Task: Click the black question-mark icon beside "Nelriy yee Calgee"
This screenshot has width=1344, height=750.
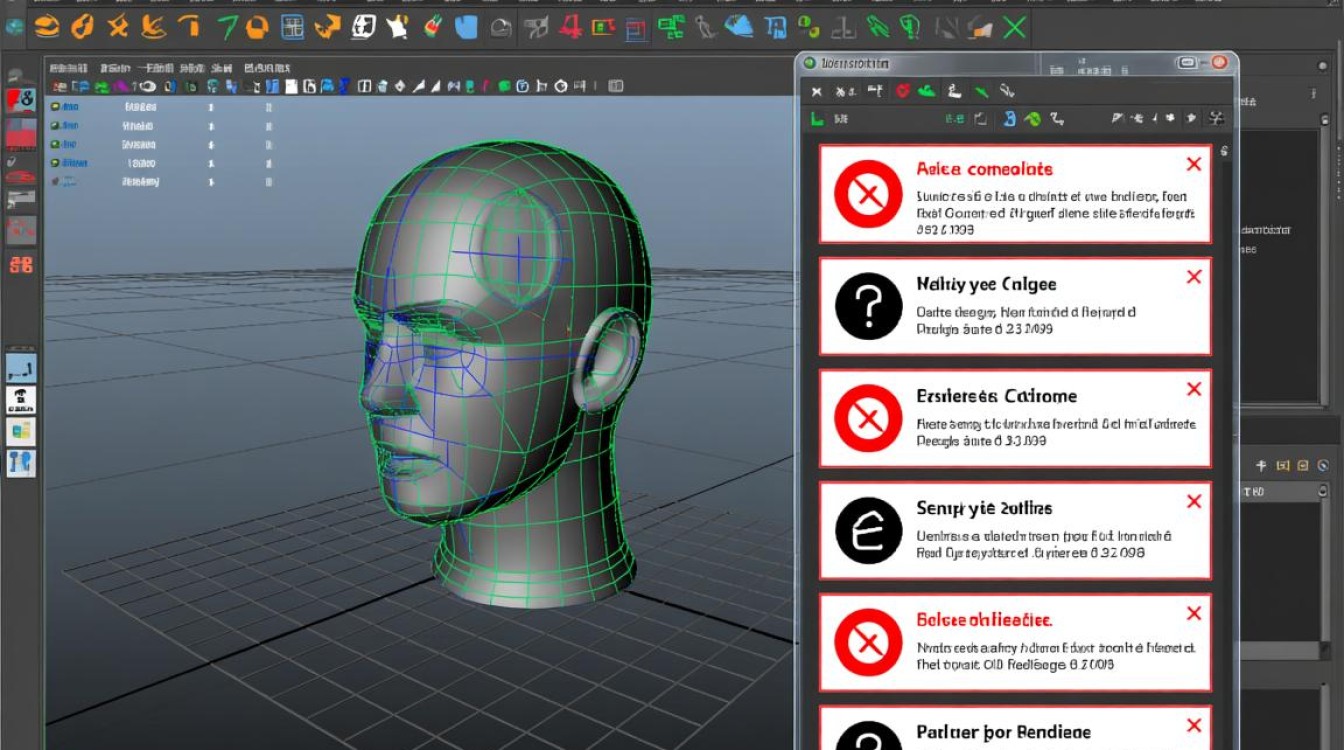Action: [868, 306]
